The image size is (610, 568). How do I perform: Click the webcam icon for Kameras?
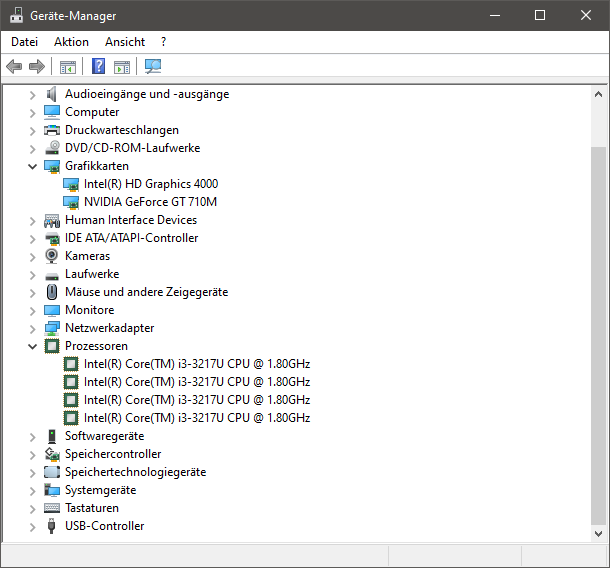[52, 256]
